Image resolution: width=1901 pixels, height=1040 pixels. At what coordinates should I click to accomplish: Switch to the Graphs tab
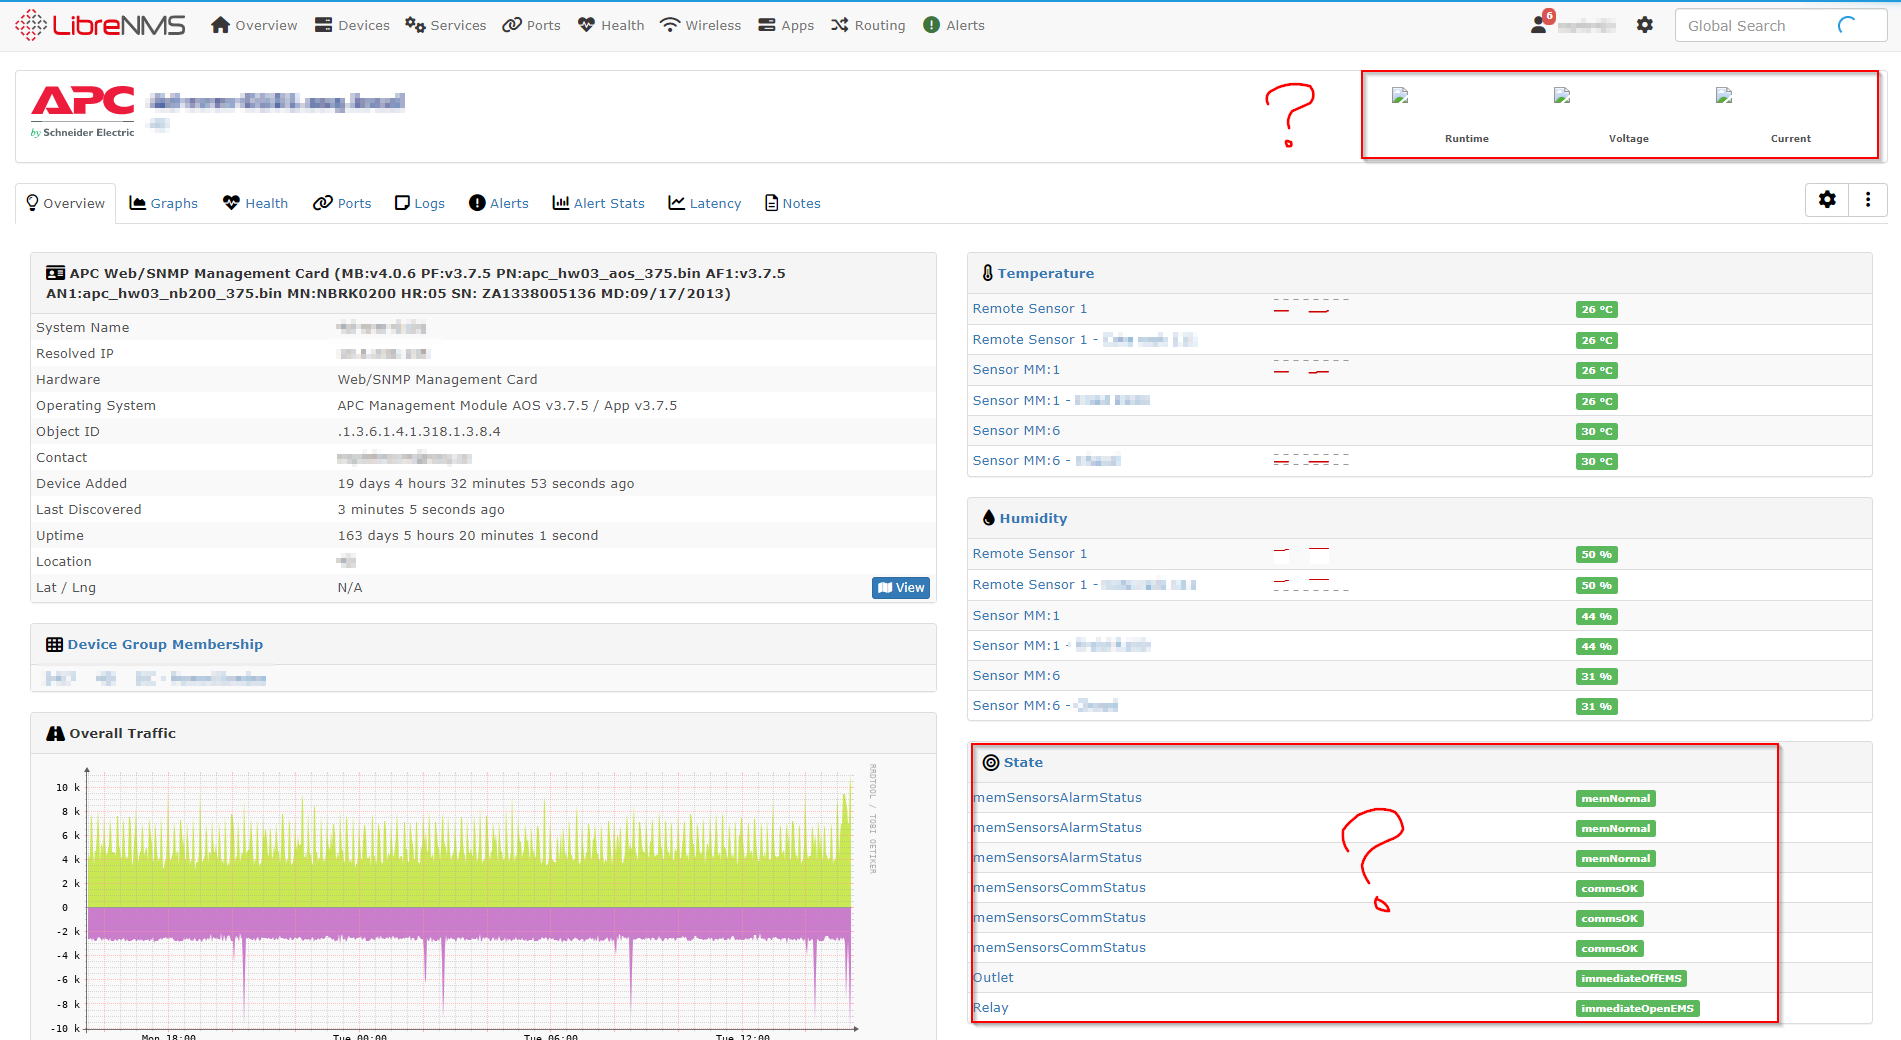pos(163,203)
